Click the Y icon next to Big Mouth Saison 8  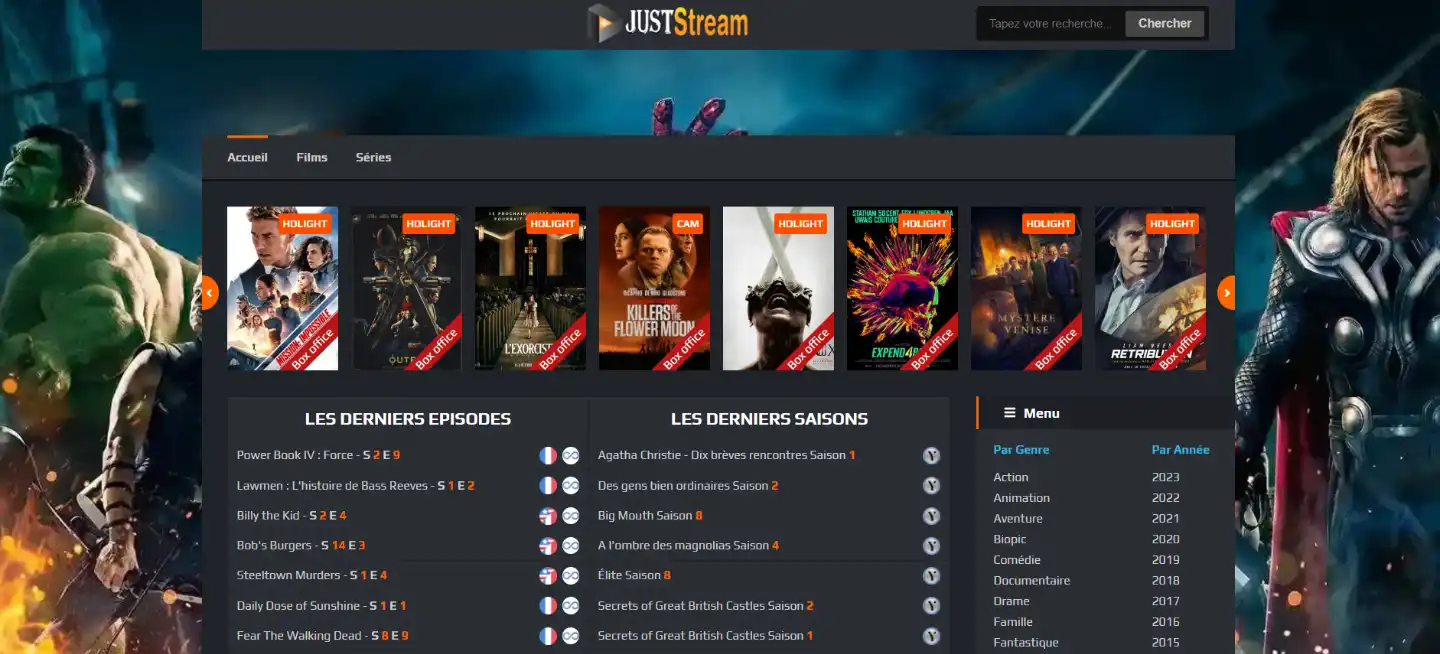pos(931,515)
